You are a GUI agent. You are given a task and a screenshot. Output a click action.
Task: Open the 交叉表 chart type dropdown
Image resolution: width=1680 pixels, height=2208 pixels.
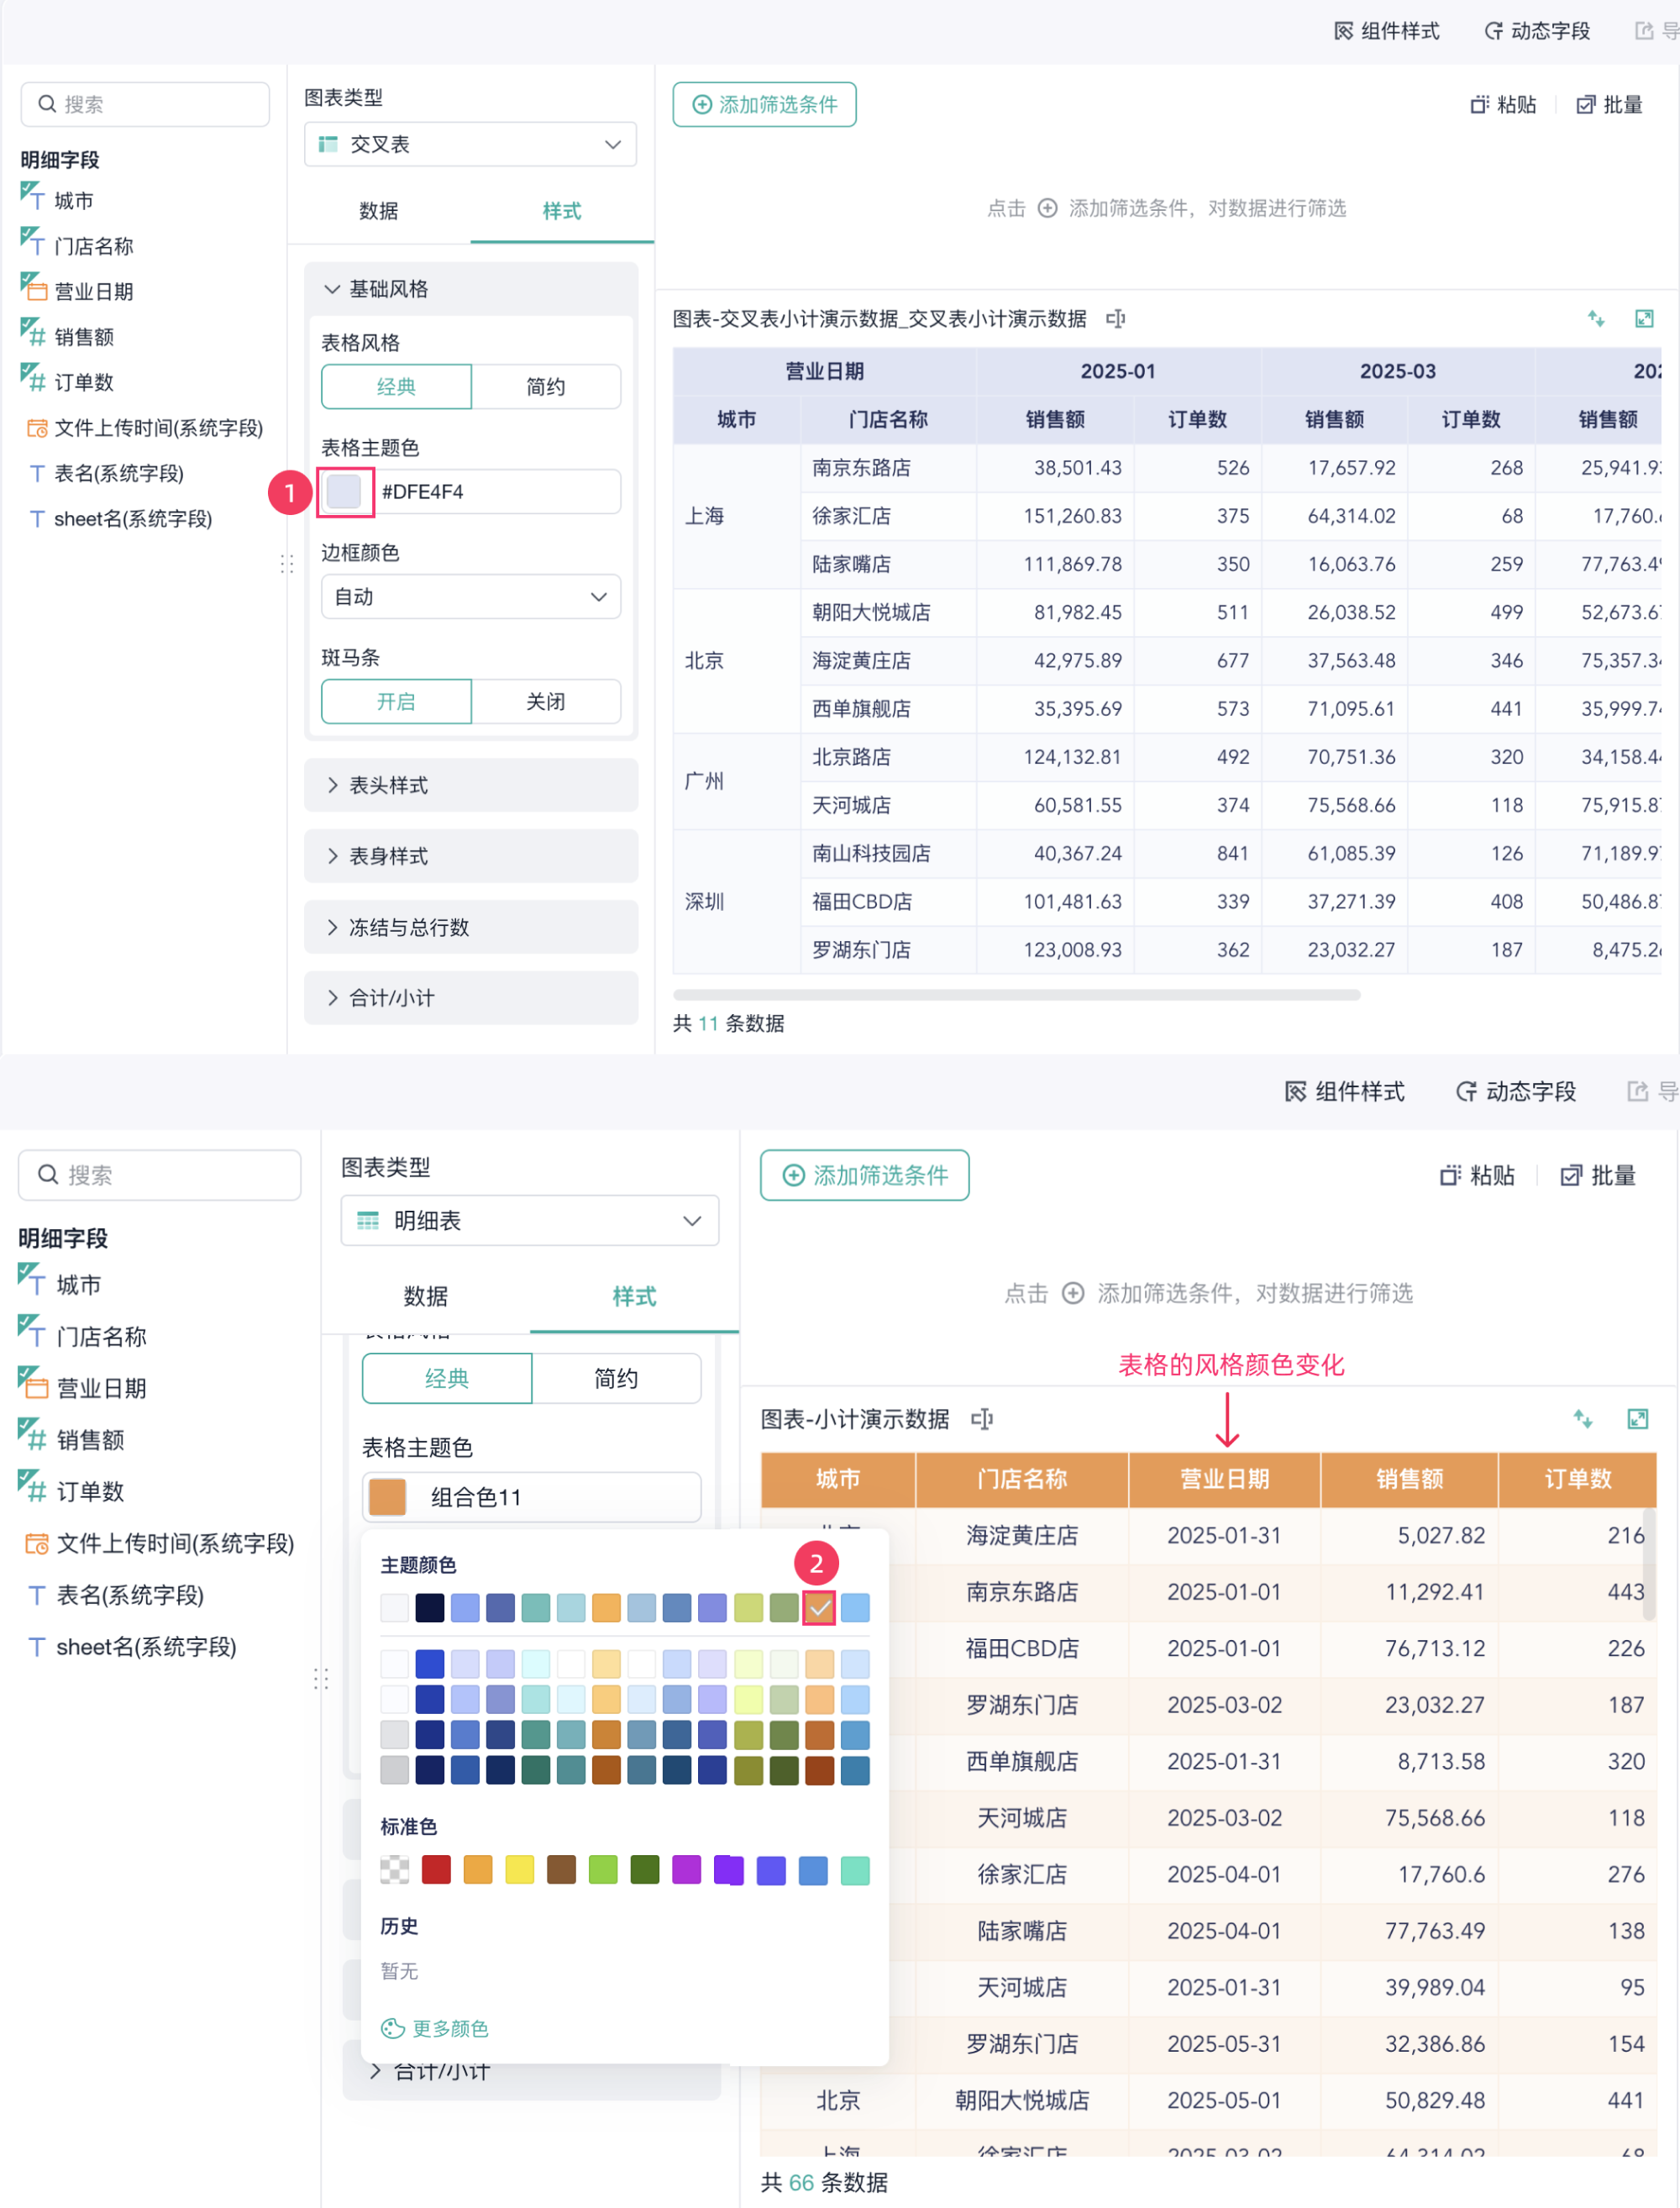(x=470, y=145)
